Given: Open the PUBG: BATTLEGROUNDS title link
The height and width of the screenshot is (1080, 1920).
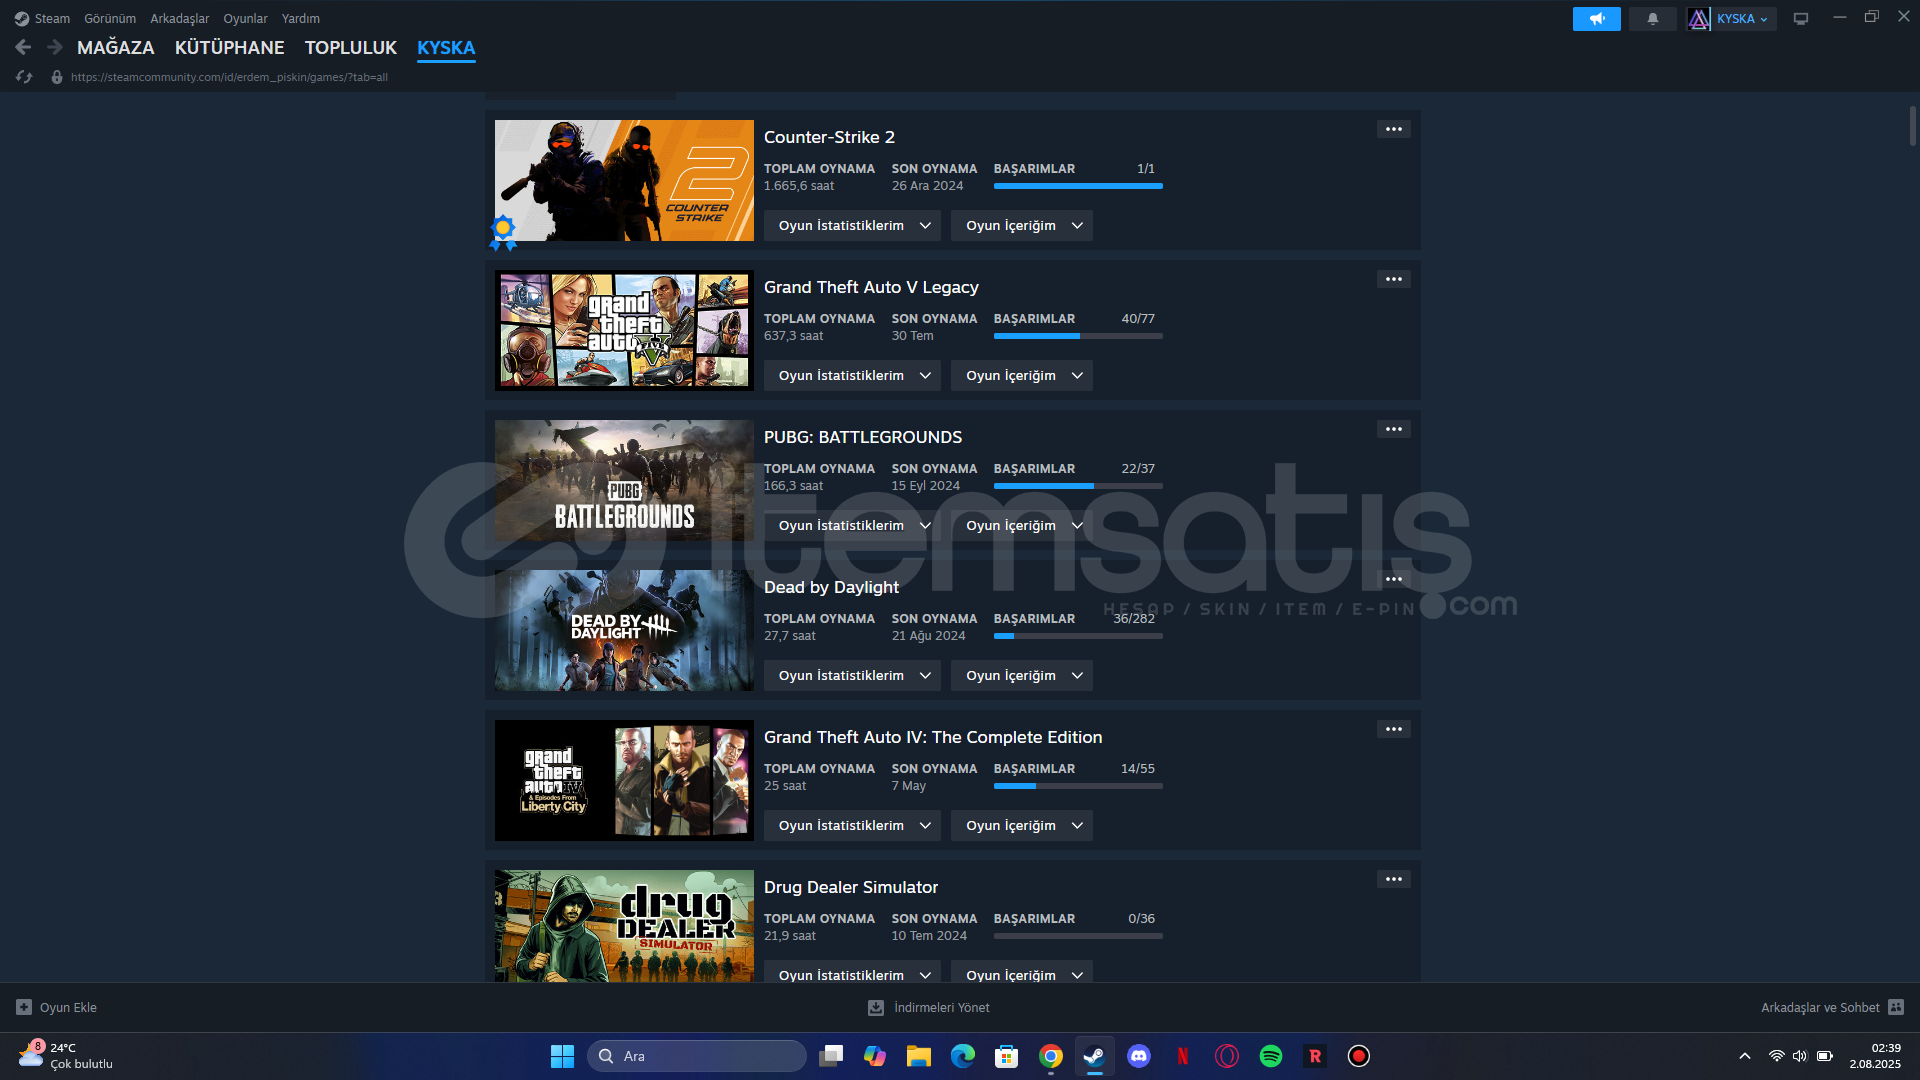Looking at the screenshot, I should click(x=863, y=437).
